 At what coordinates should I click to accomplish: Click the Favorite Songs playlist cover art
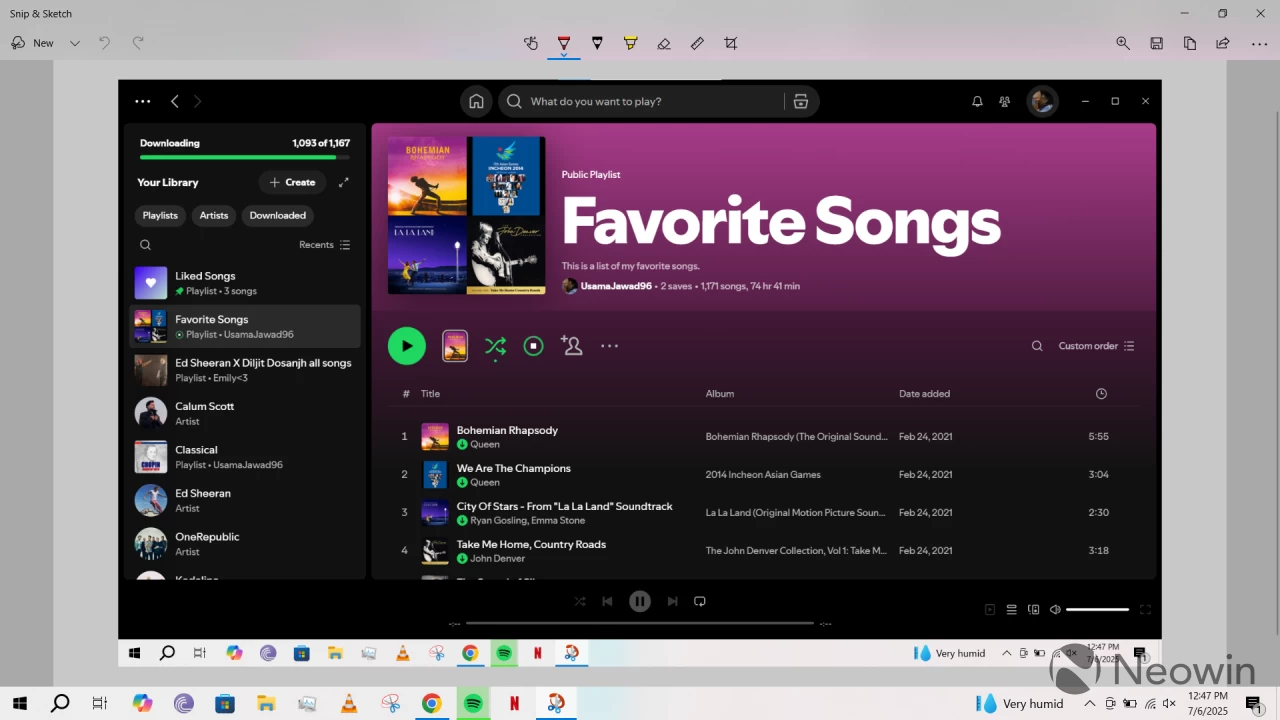(466, 215)
